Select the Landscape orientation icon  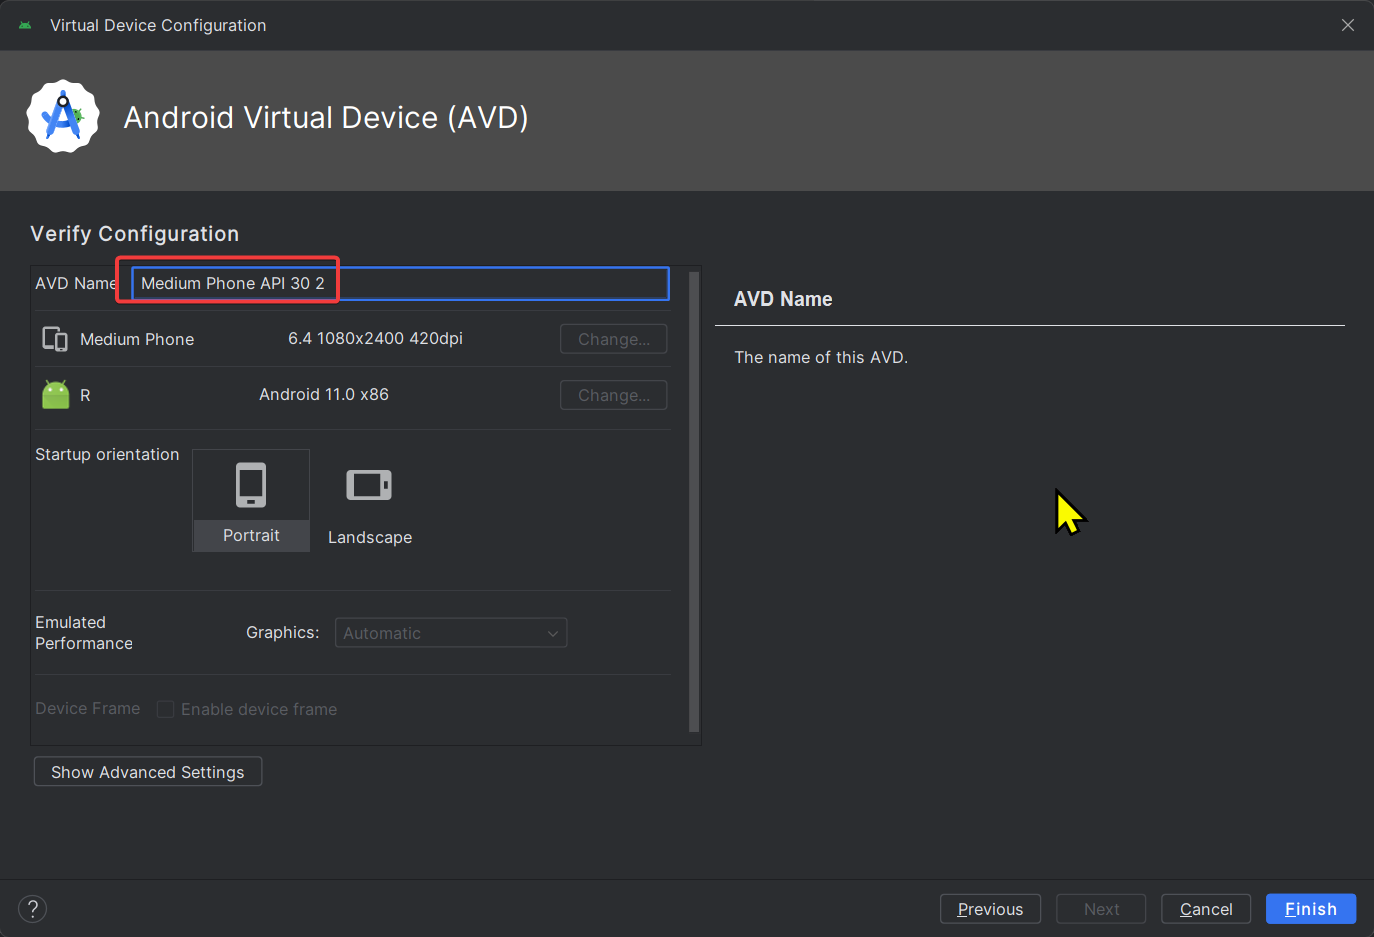click(x=369, y=485)
